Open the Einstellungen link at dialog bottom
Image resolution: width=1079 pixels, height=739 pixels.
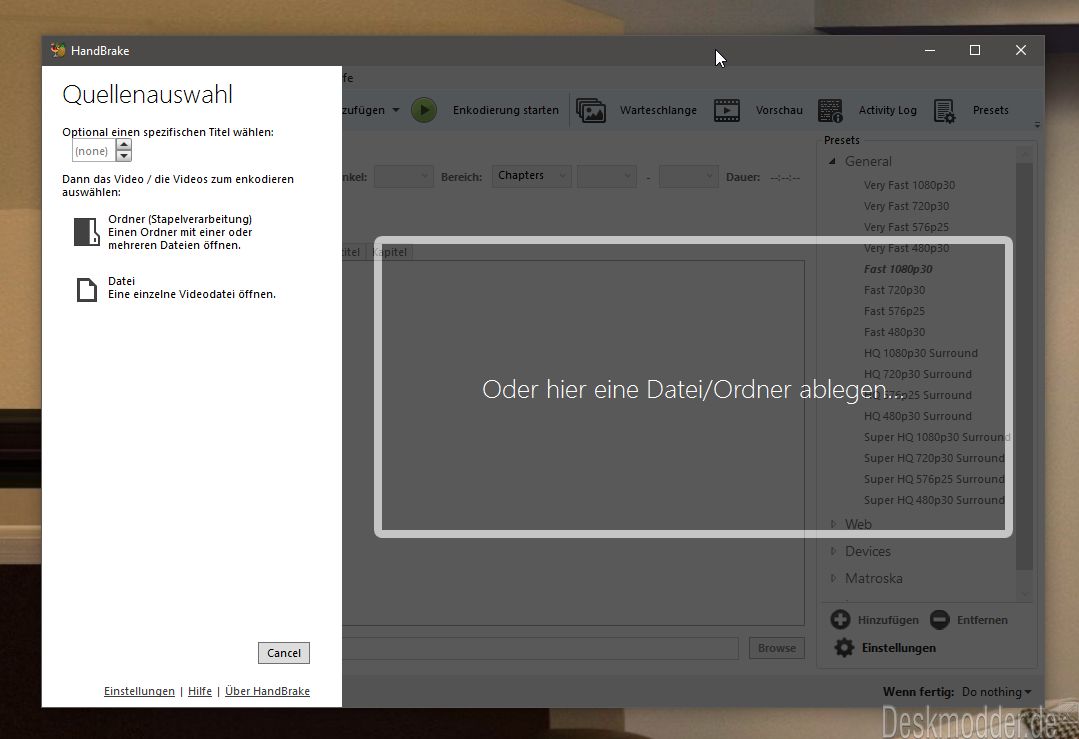(139, 691)
